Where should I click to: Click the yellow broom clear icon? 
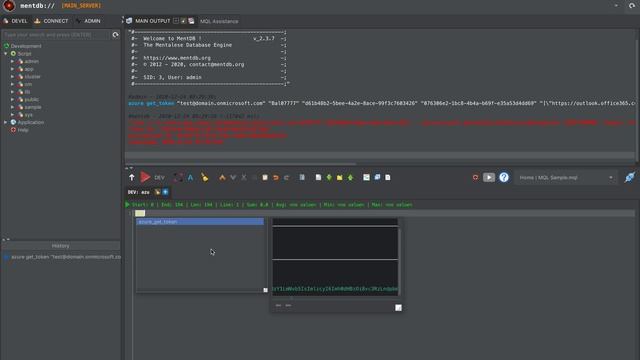pyautogui.click(x=204, y=177)
